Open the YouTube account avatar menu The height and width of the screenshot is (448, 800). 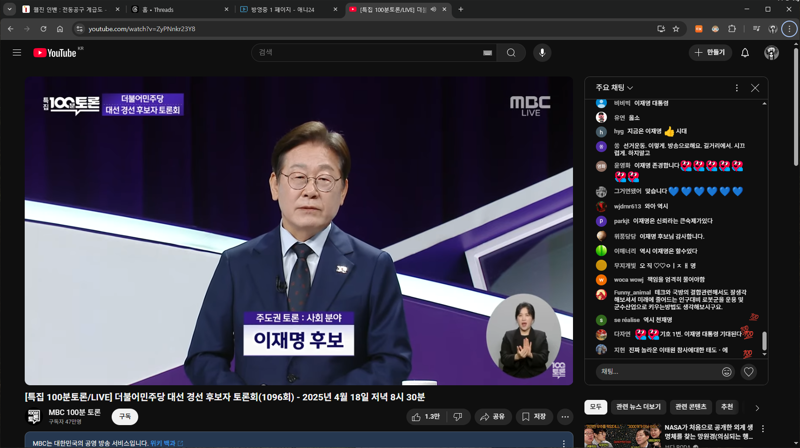click(x=771, y=53)
